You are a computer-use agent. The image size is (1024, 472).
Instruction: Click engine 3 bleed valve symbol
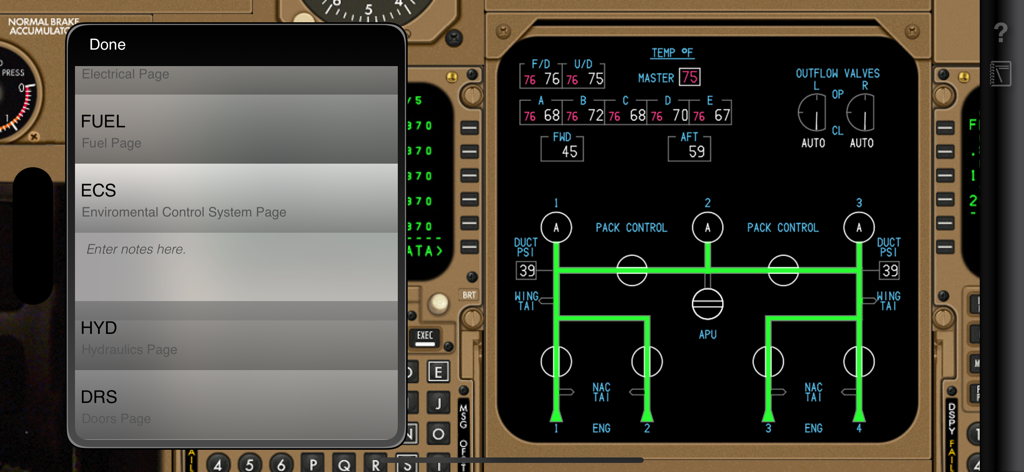tap(768, 361)
